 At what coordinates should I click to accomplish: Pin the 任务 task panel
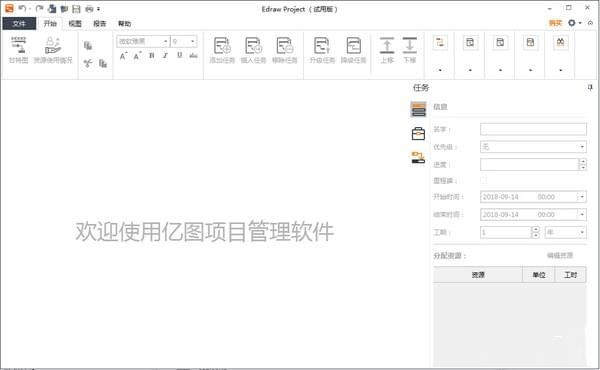pyautogui.click(x=590, y=88)
